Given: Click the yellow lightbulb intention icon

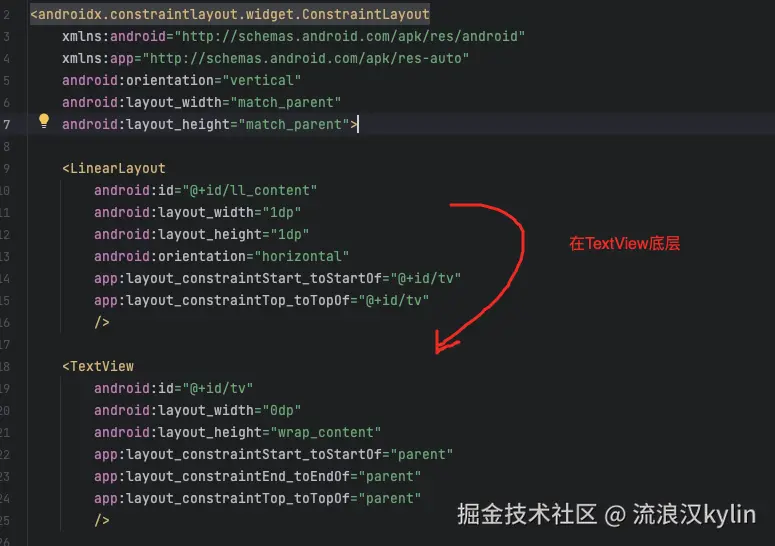Looking at the screenshot, I should 44,121.
